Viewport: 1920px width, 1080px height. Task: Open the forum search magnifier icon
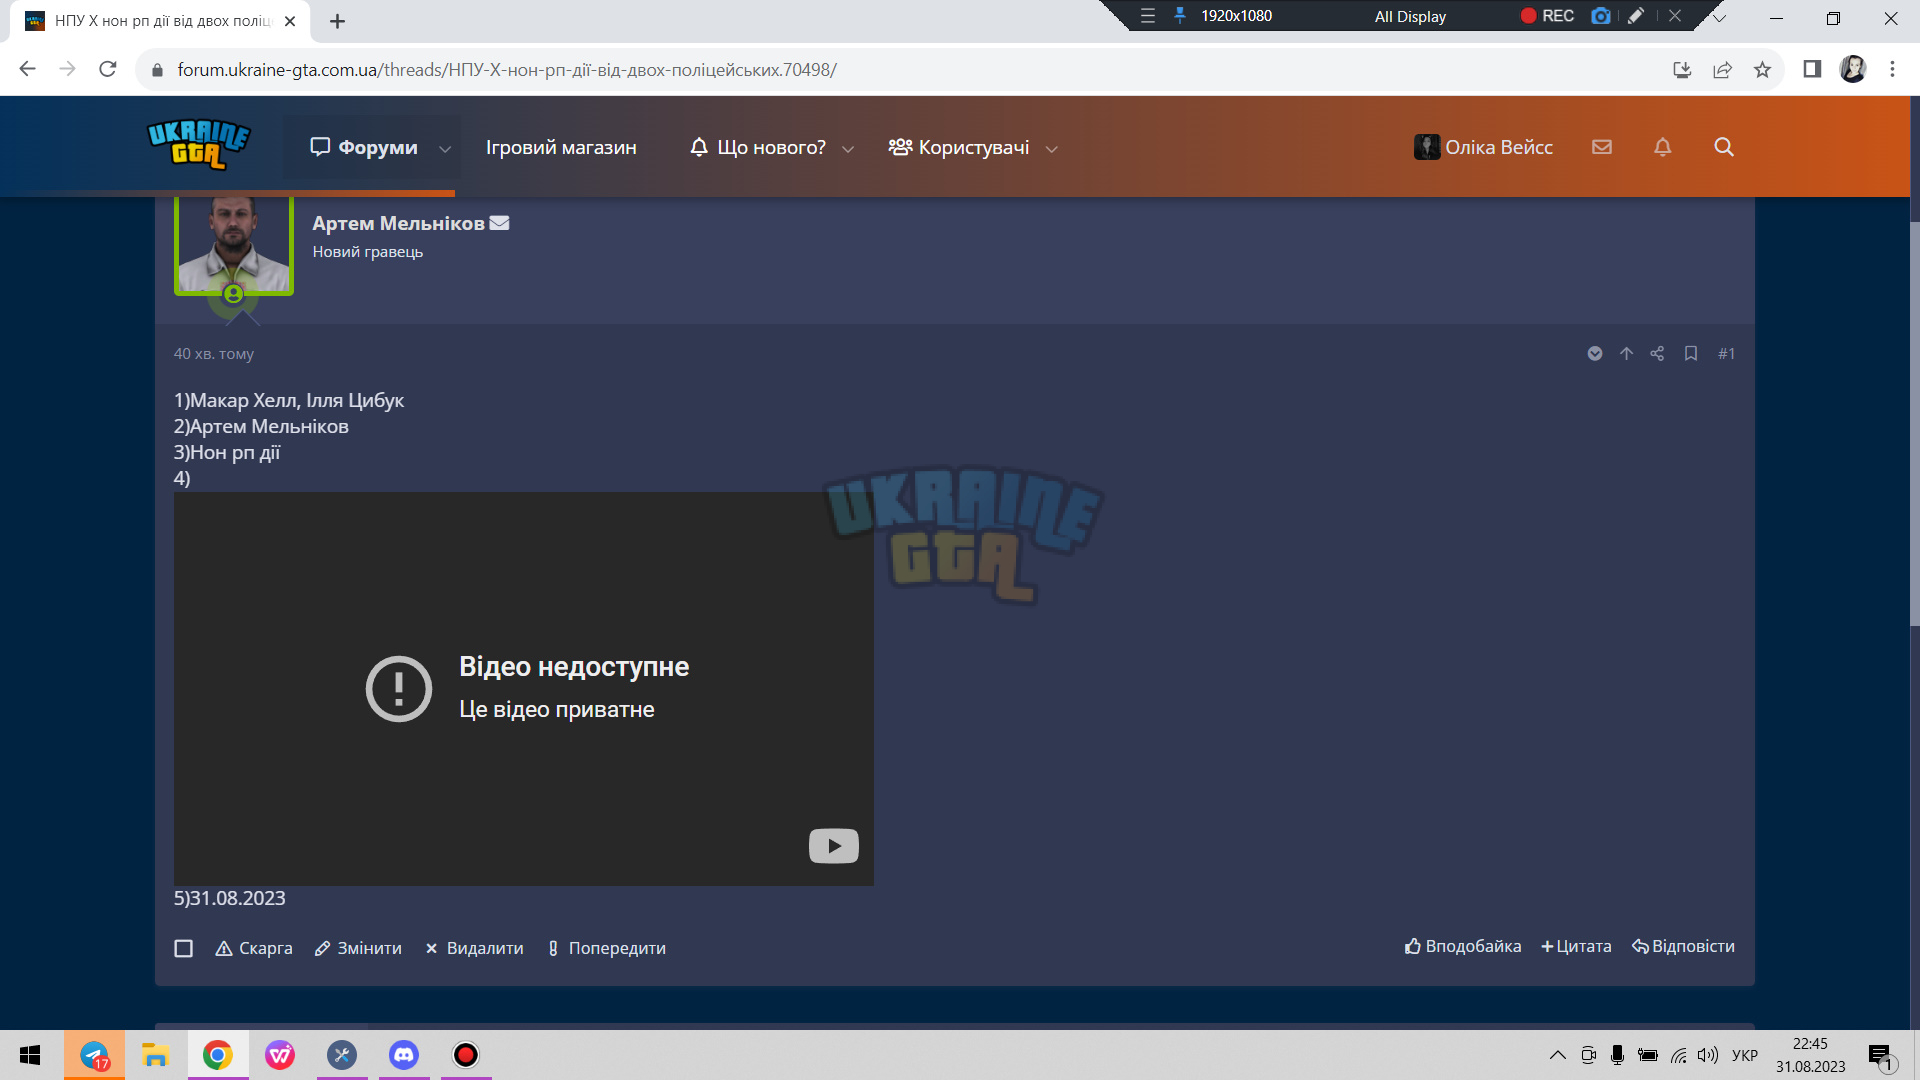1723,147
